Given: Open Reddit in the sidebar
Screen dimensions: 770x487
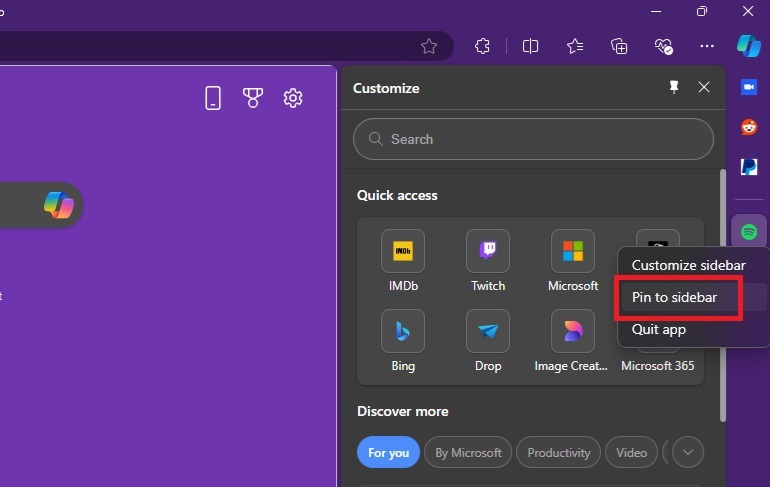Looking at the screenshot, I should (749, 127).
